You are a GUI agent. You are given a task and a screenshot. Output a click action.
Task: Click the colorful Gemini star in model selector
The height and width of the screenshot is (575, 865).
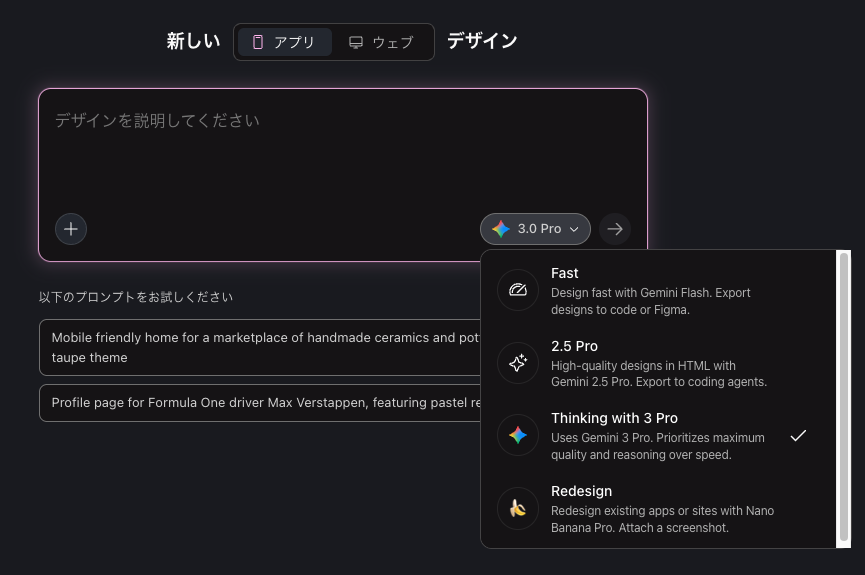tap(501, 229)
